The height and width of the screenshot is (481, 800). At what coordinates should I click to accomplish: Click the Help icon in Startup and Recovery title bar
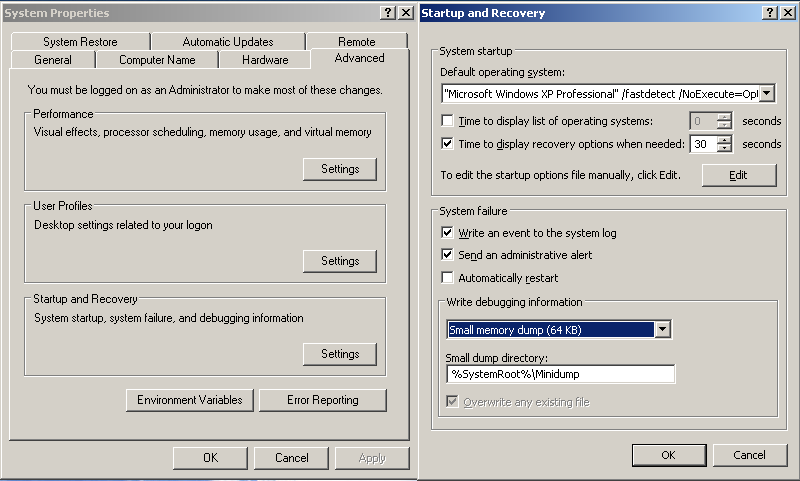[x=771, y=13]
